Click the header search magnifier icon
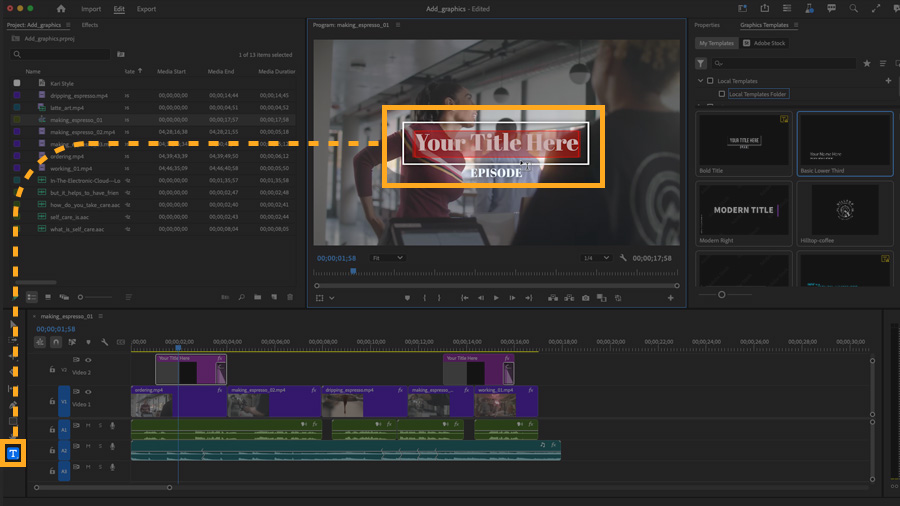Image resolution: width=900 pixels, height=506 pixels. coord(854,8)
